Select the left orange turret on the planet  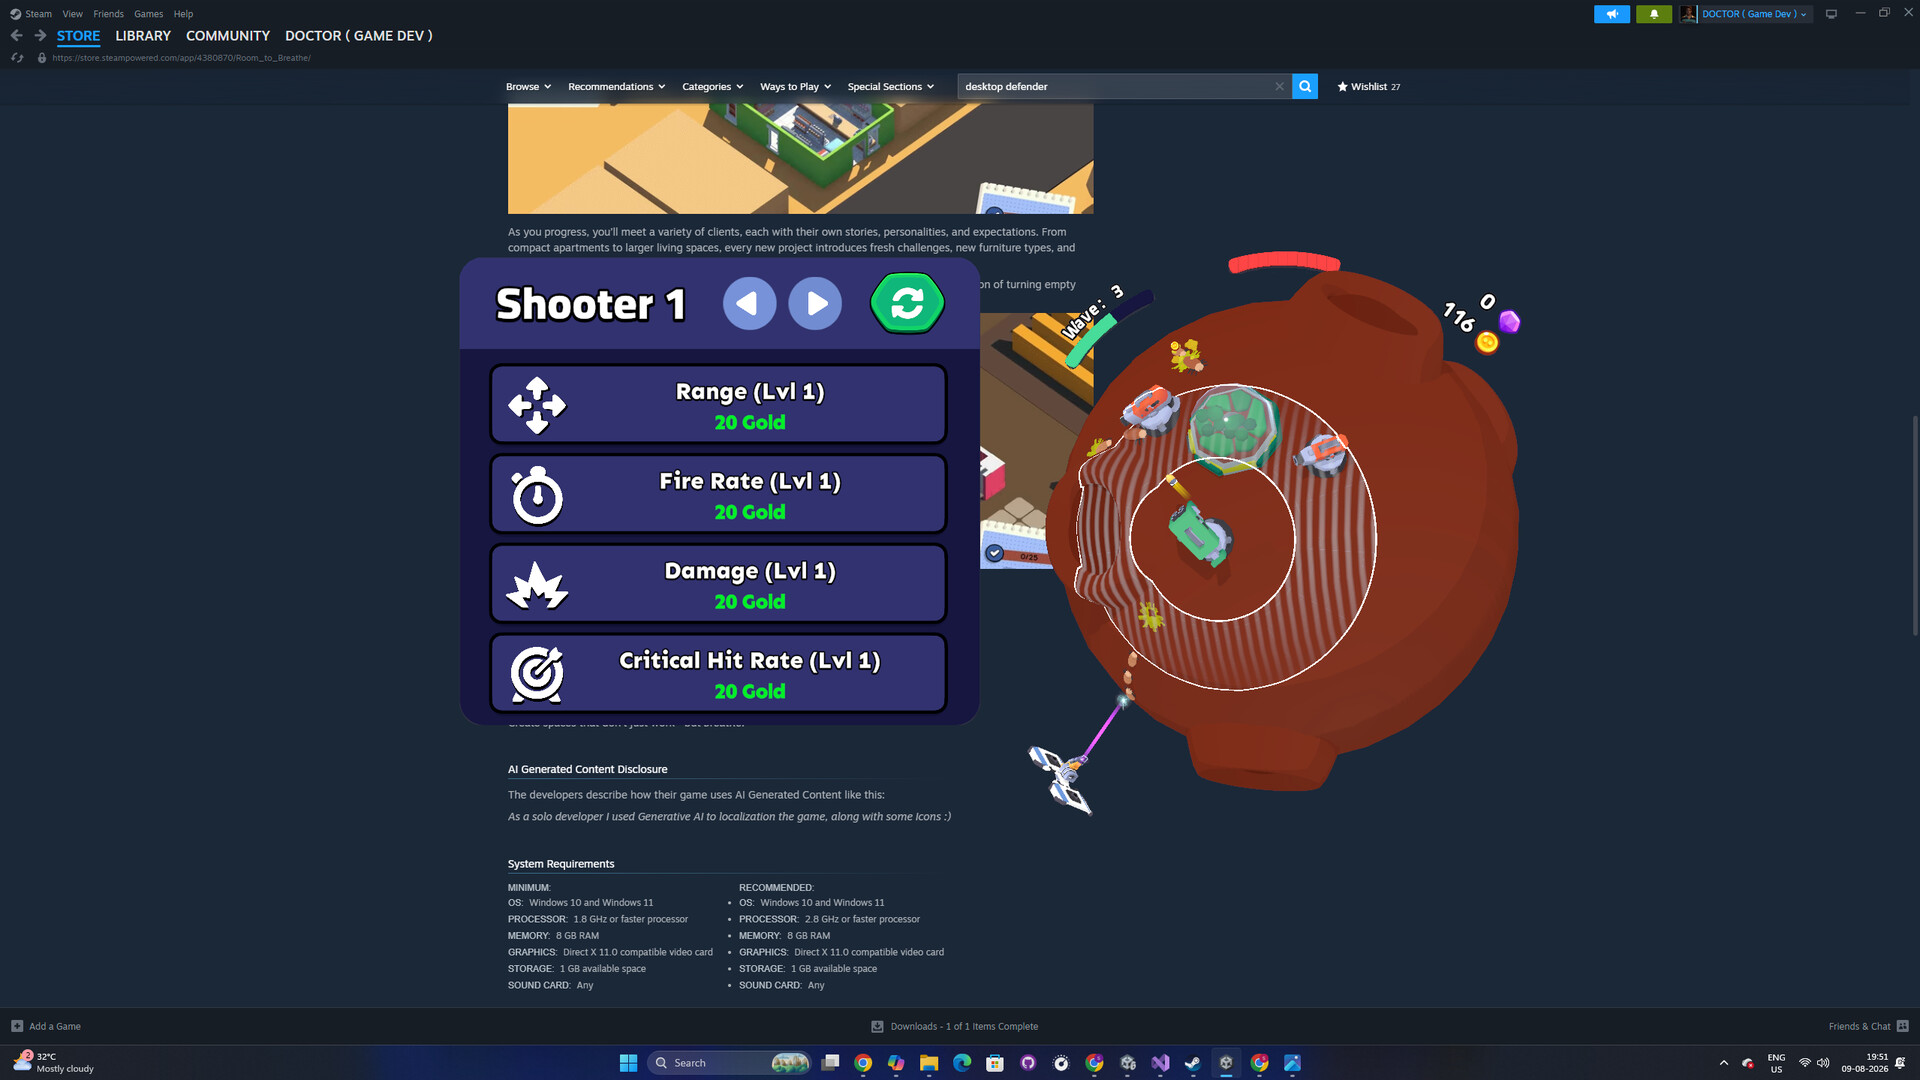1151,408
